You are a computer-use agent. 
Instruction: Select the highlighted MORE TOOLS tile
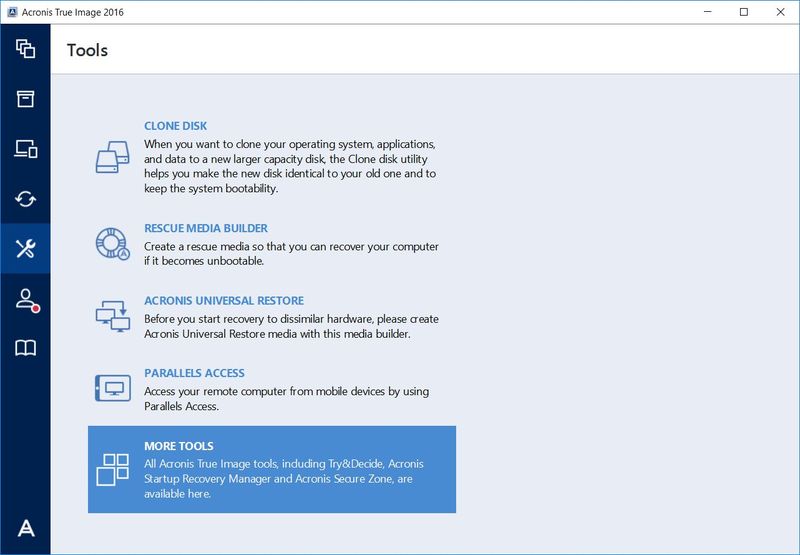(x=271, y=469)
